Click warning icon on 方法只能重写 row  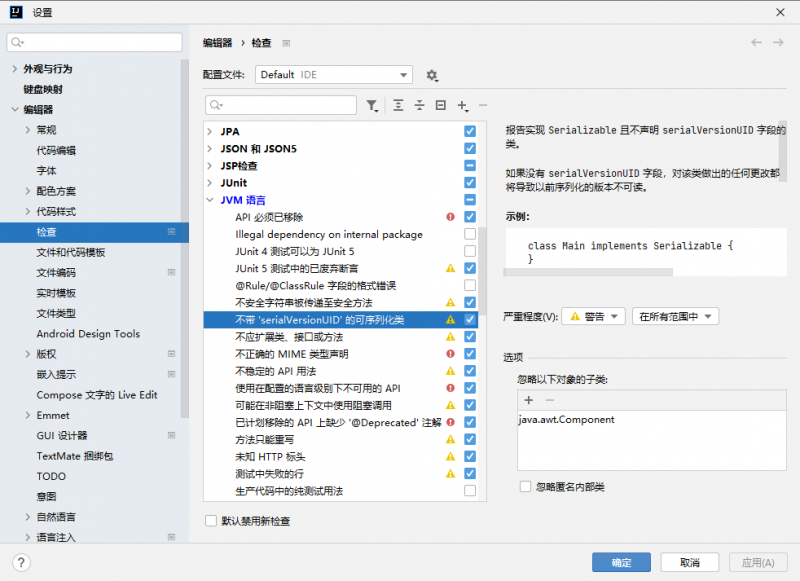(451, 439)
